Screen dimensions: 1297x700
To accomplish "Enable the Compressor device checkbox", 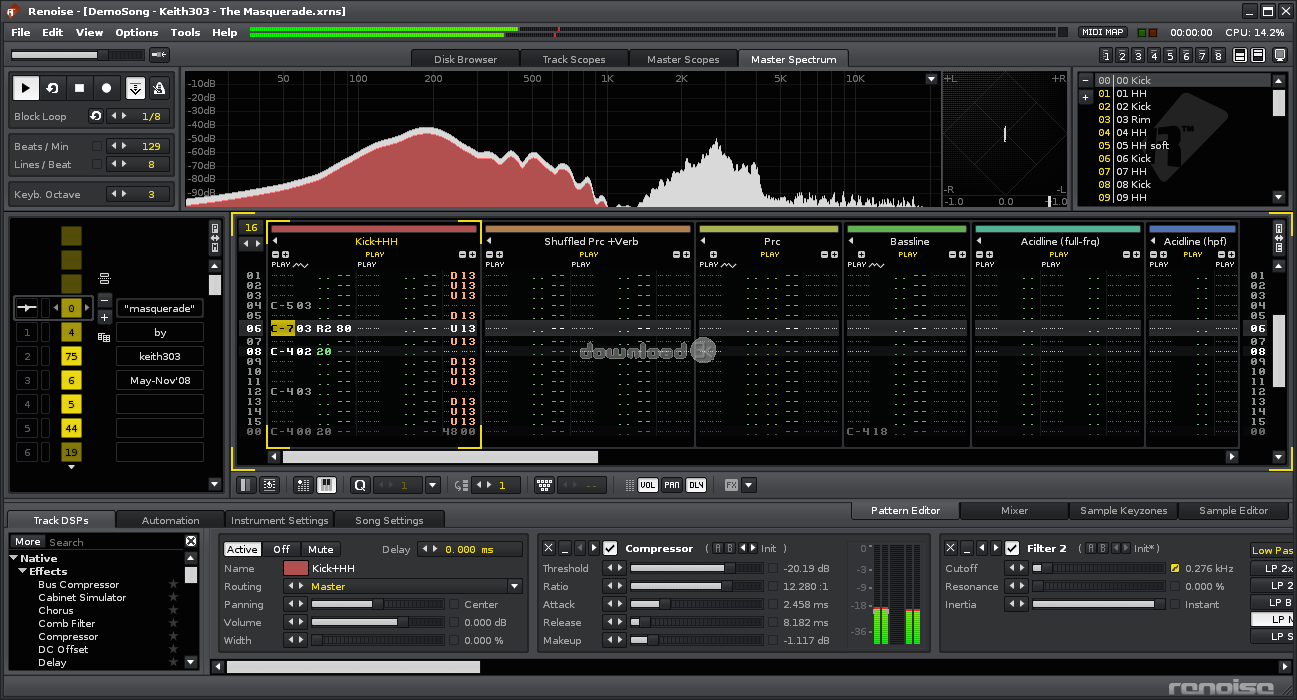I will tap(610, 548).
